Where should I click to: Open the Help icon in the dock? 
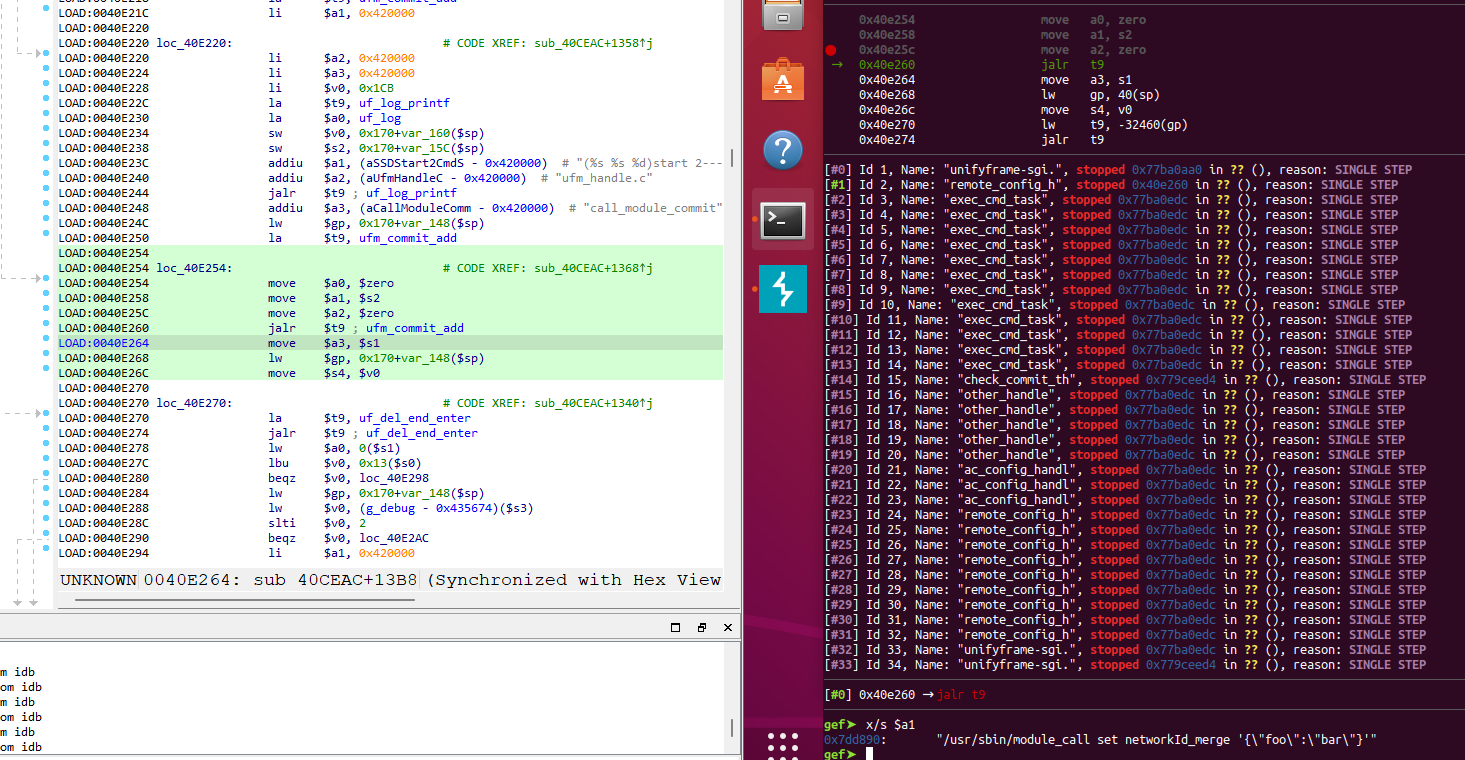point(782,150)
